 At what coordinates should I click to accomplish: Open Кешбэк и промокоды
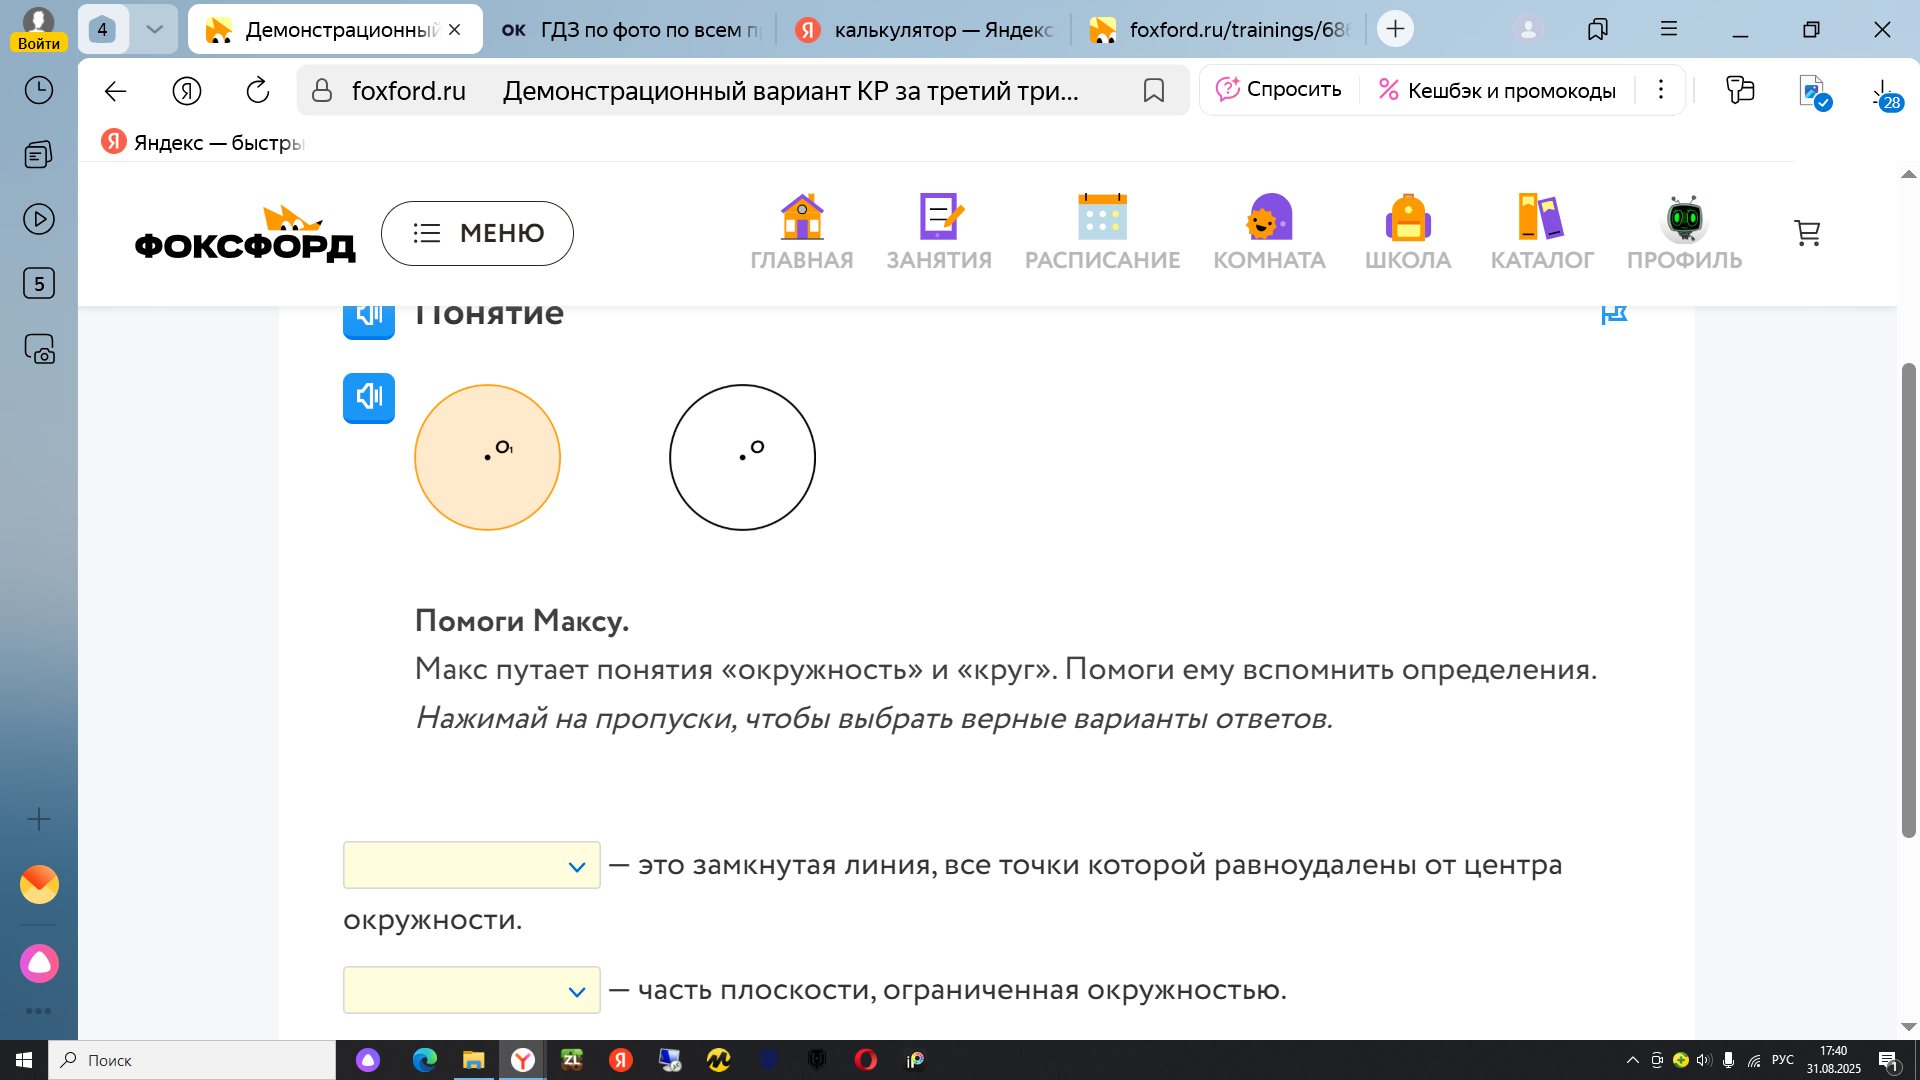pyautogui.click(x=1497, y=90)
